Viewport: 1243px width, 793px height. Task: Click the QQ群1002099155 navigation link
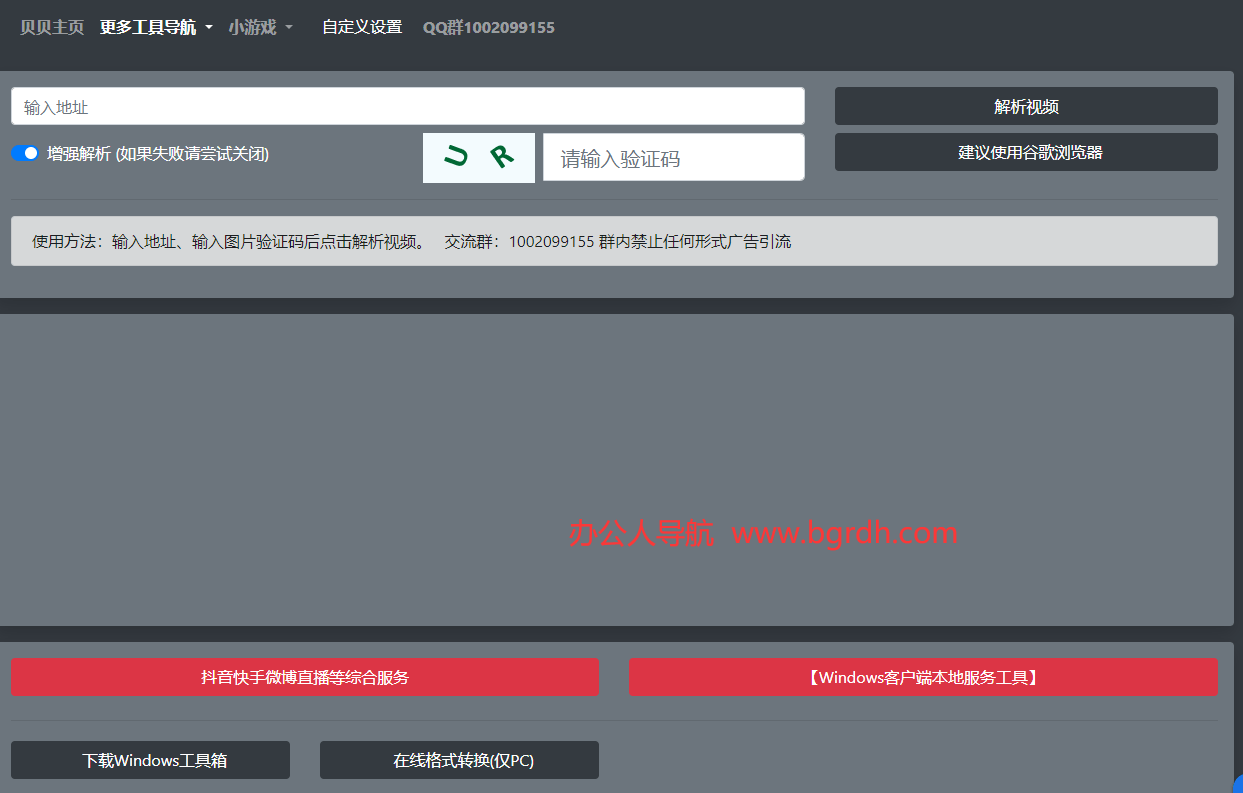(x=488, y=27)
